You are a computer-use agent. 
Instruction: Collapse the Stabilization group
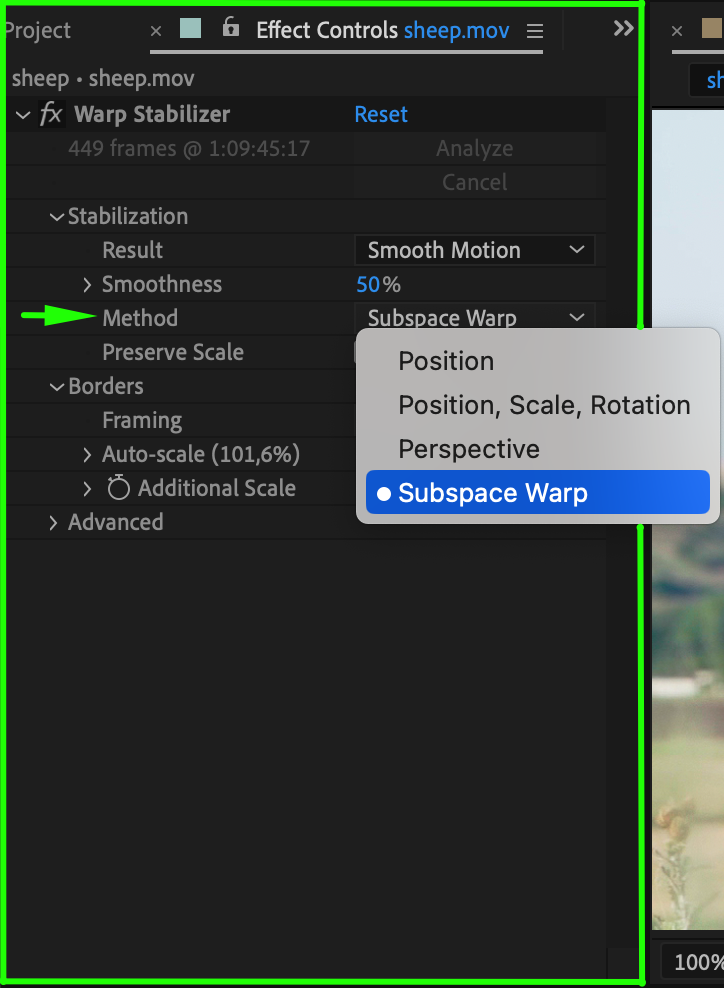click(x=56, y=217)
